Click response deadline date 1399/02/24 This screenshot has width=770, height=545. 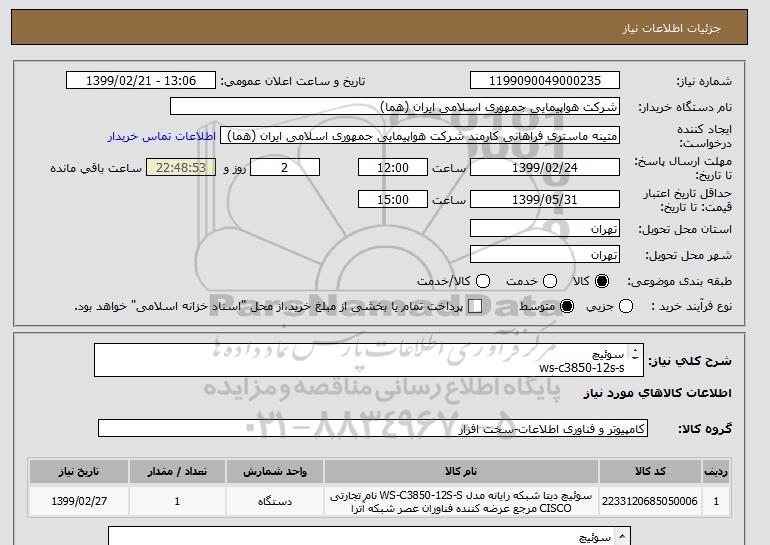click(x=545, y=167)
